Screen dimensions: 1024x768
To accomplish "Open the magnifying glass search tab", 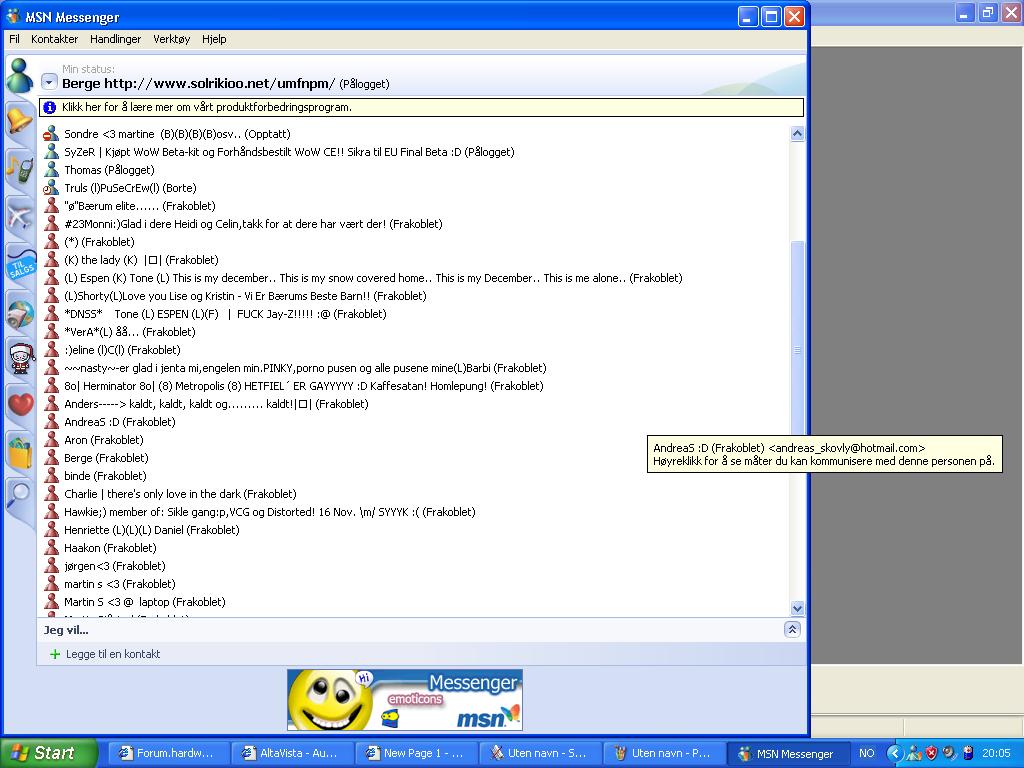I will click(x=19, y=496).
